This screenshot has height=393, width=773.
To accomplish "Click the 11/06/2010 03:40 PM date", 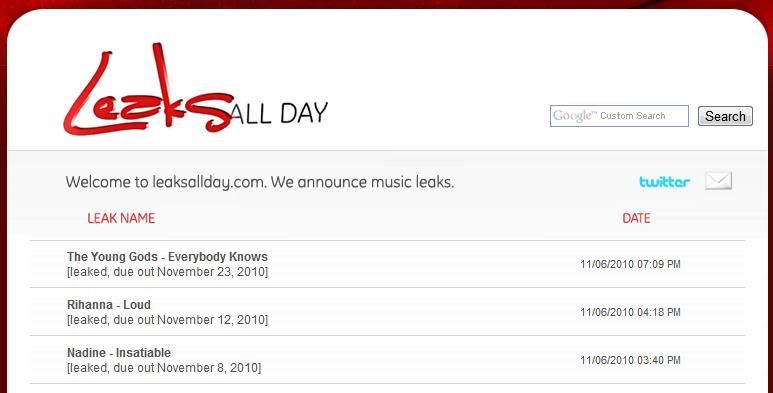I will [x=630, y=360].
